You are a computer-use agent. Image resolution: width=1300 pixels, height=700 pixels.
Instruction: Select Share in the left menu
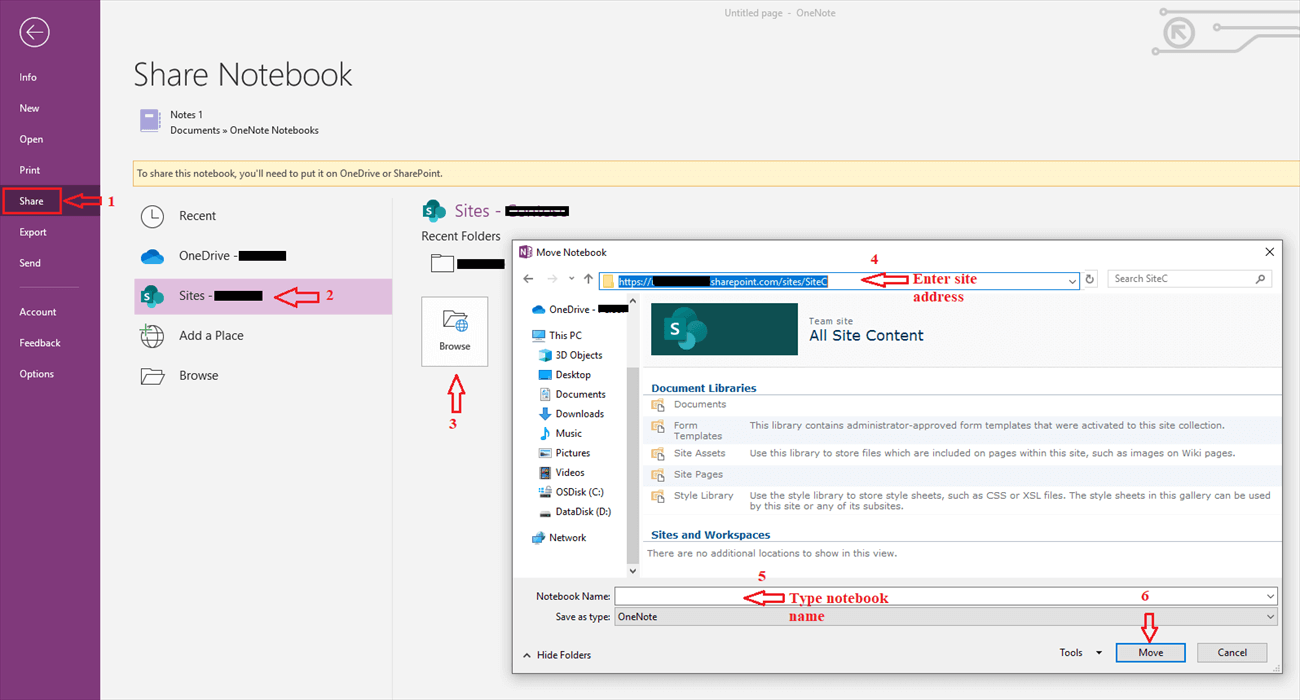[x=32, y=200]
